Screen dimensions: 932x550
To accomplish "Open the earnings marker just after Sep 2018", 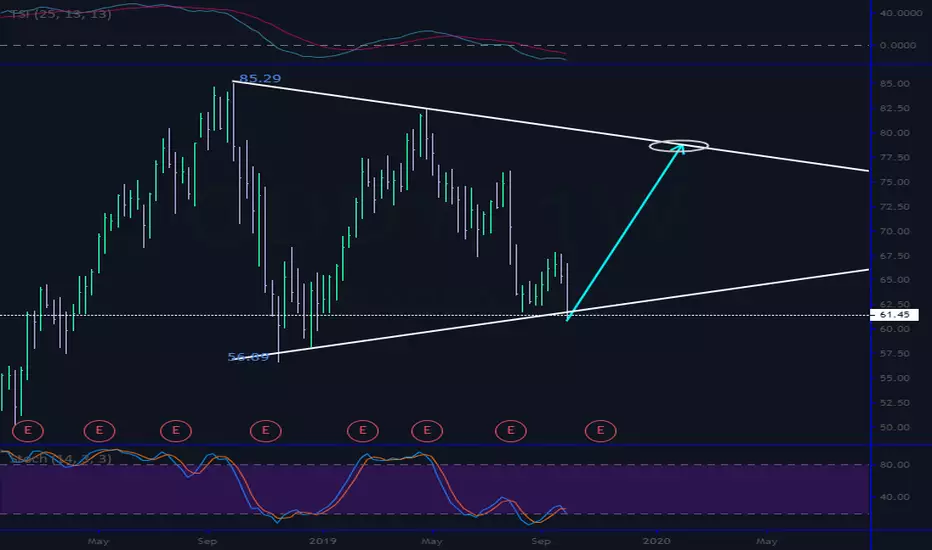I will [x=265, y=430].
